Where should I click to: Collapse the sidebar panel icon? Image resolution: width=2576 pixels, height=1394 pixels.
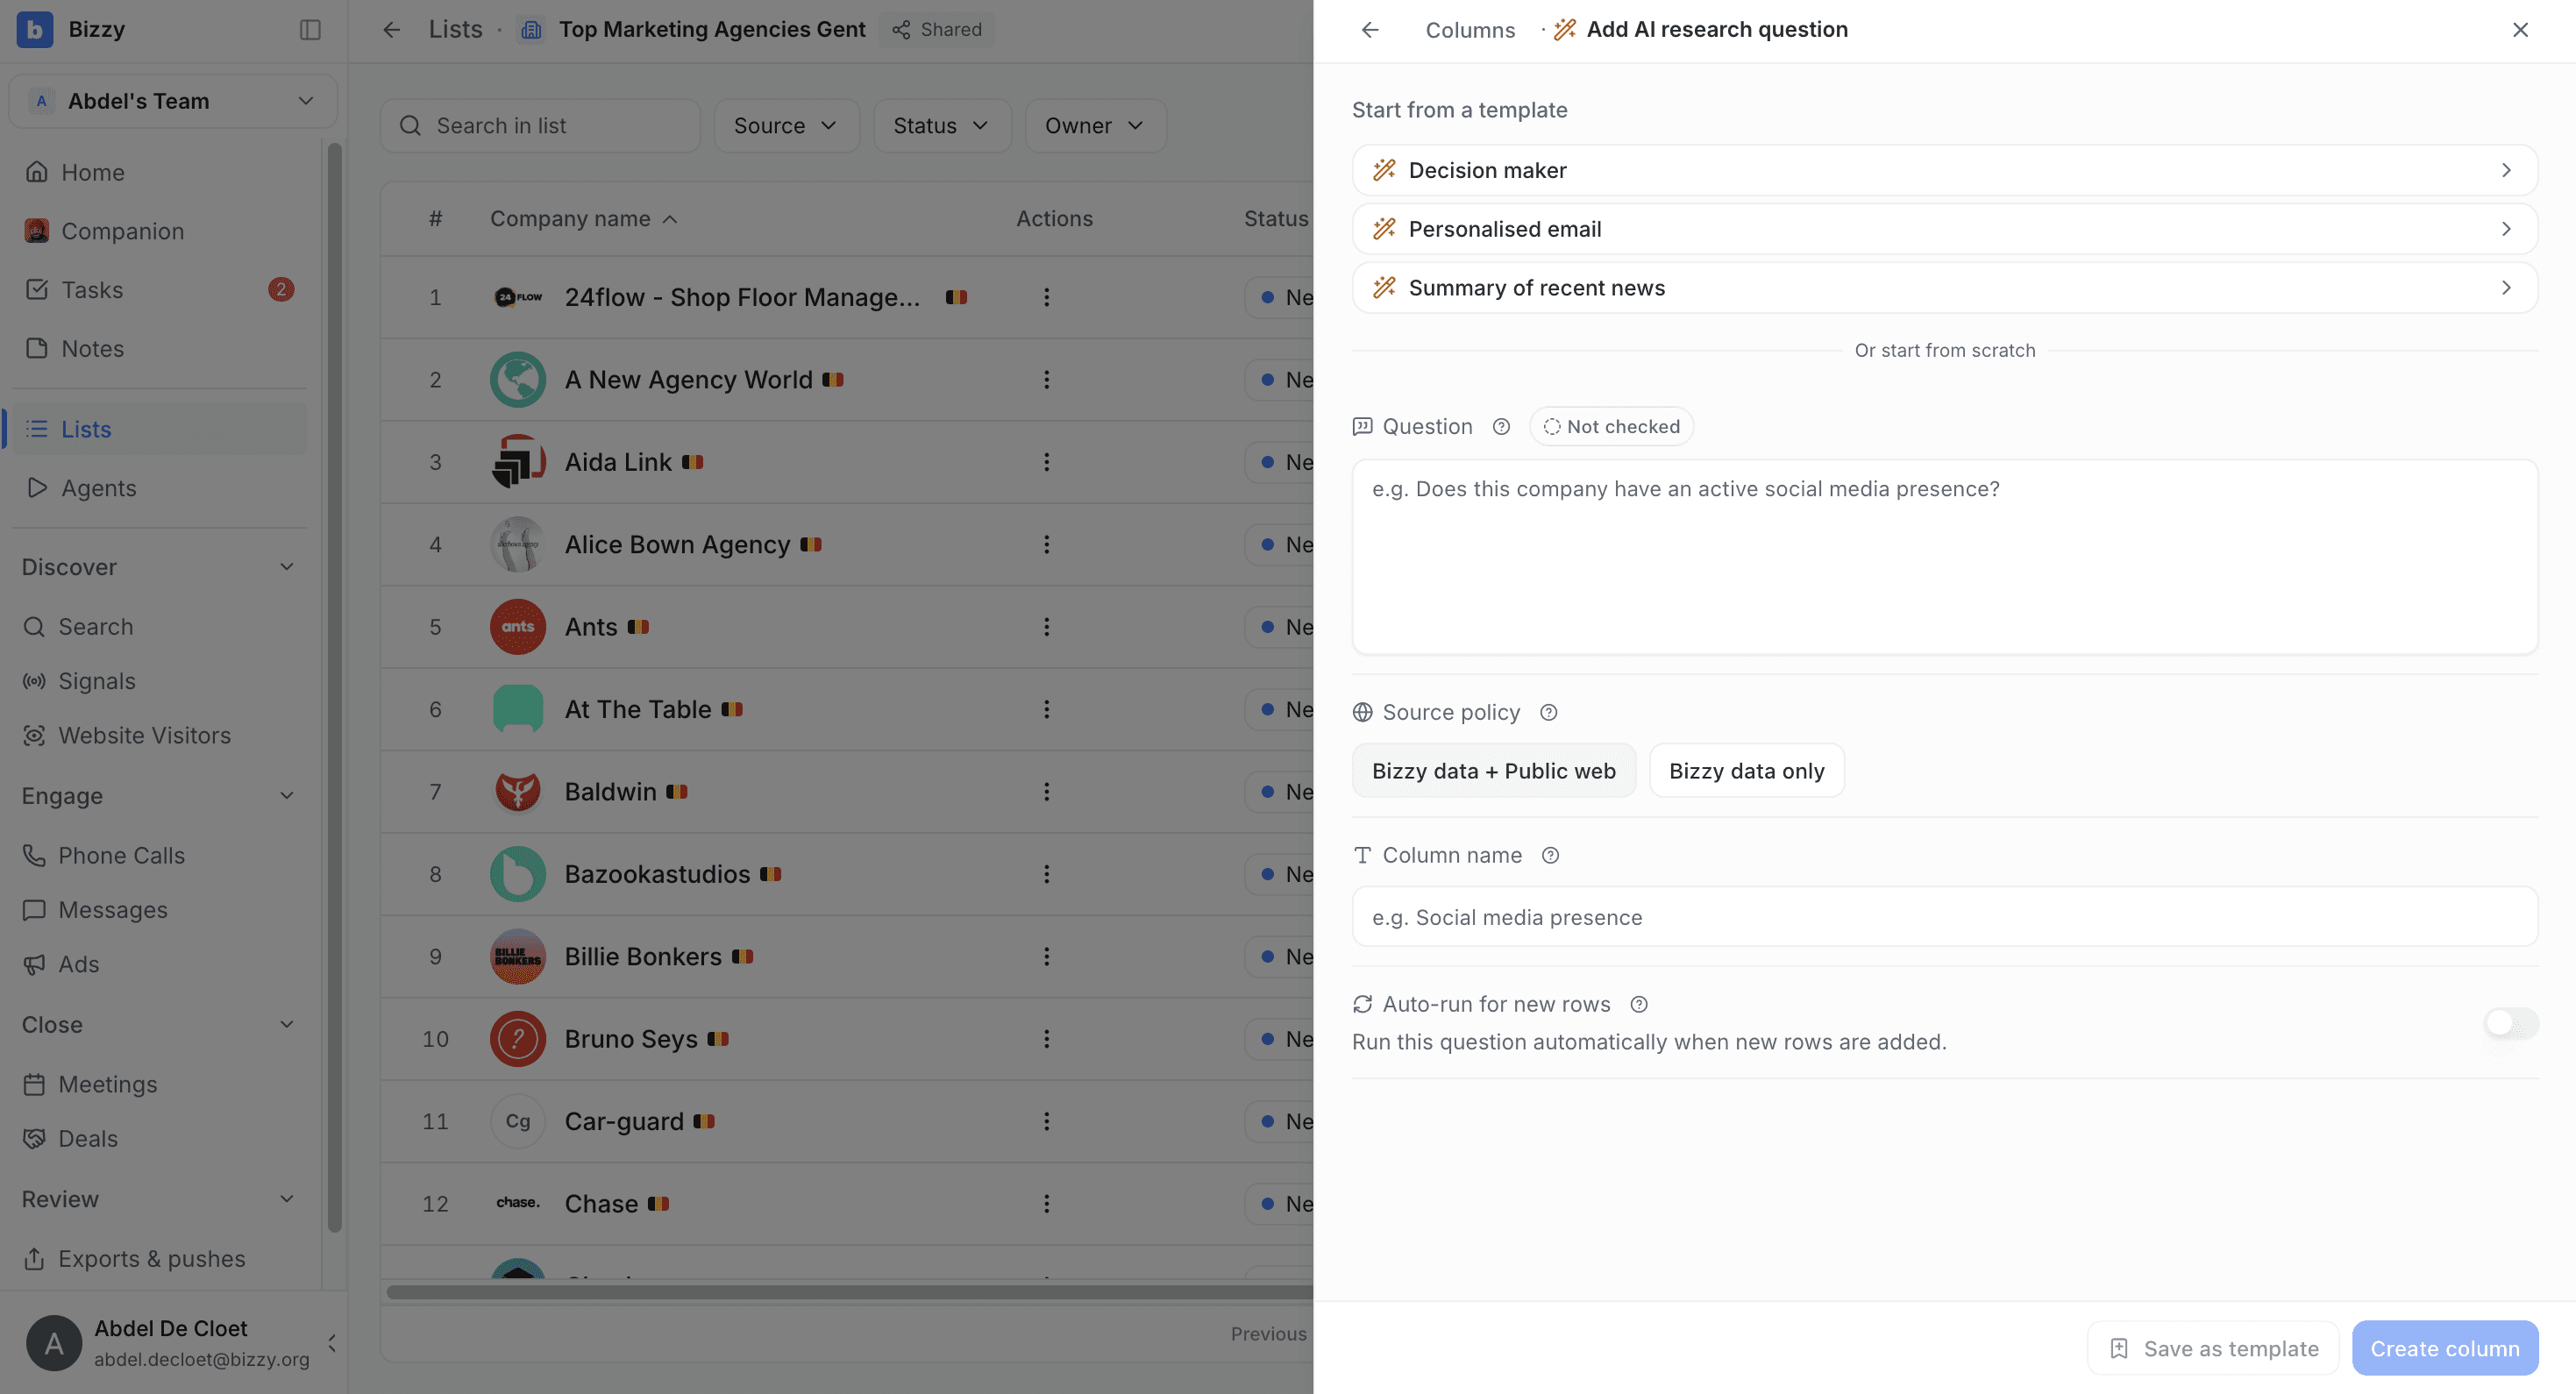(x=310, y=30)
